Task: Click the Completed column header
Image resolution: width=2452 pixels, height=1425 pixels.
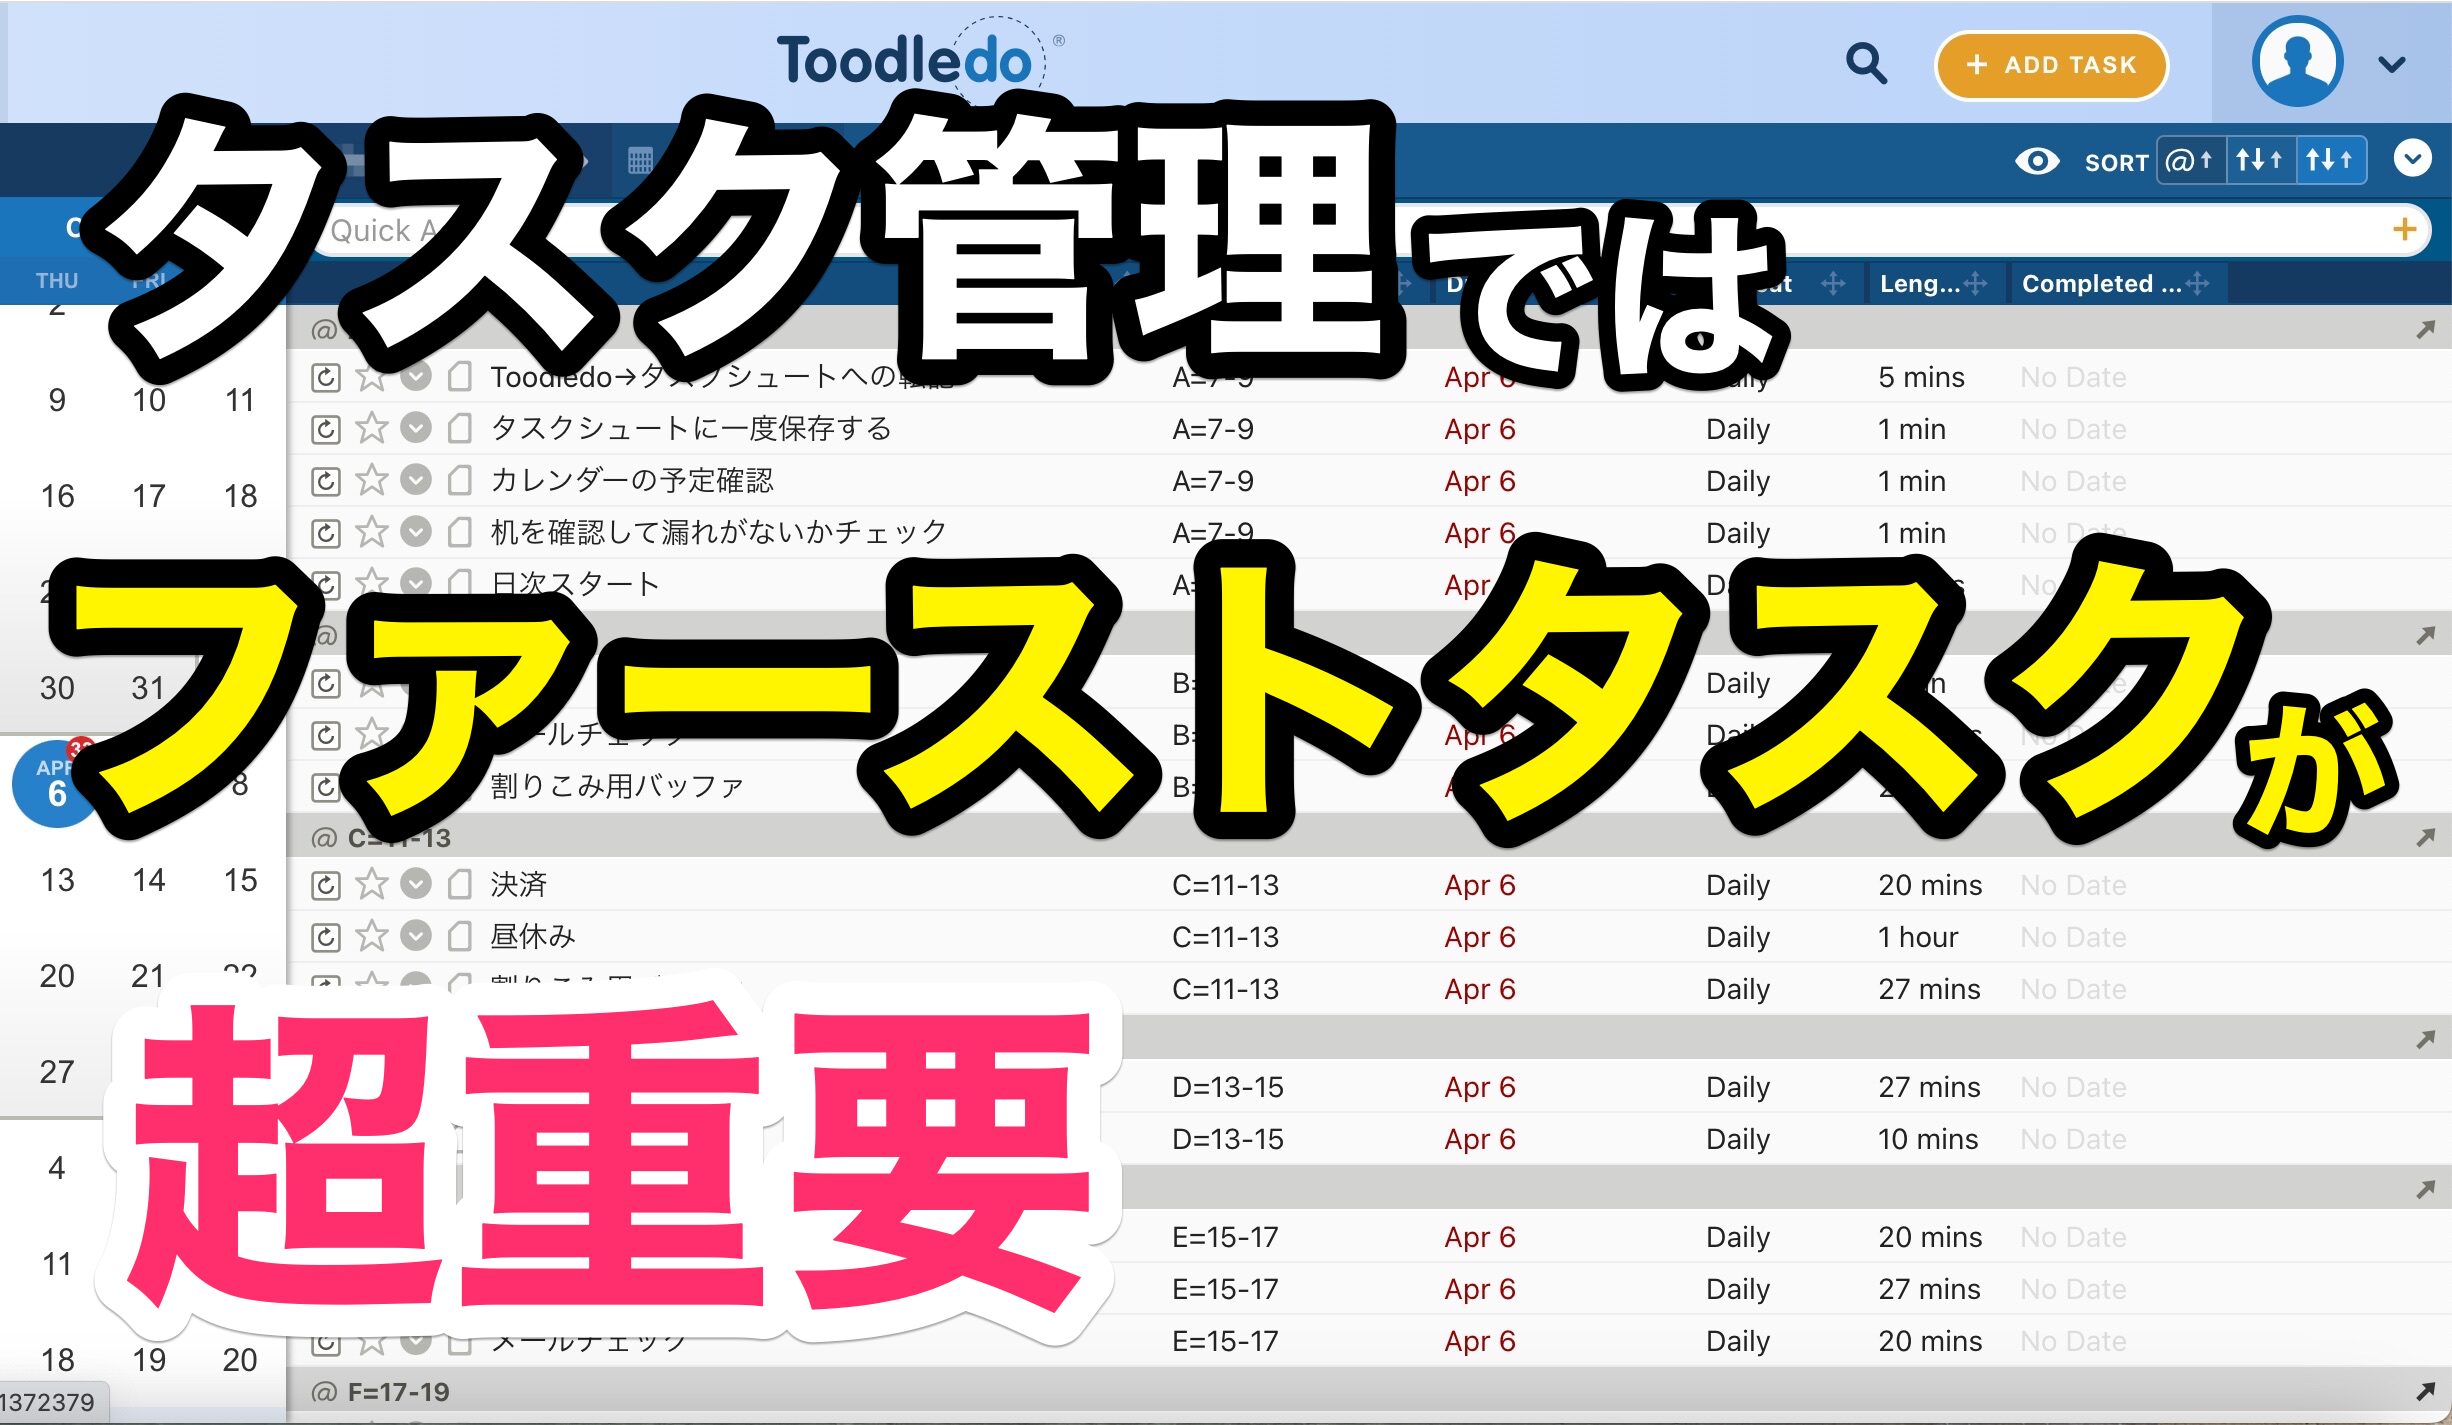Action: tap(2100, 284)
